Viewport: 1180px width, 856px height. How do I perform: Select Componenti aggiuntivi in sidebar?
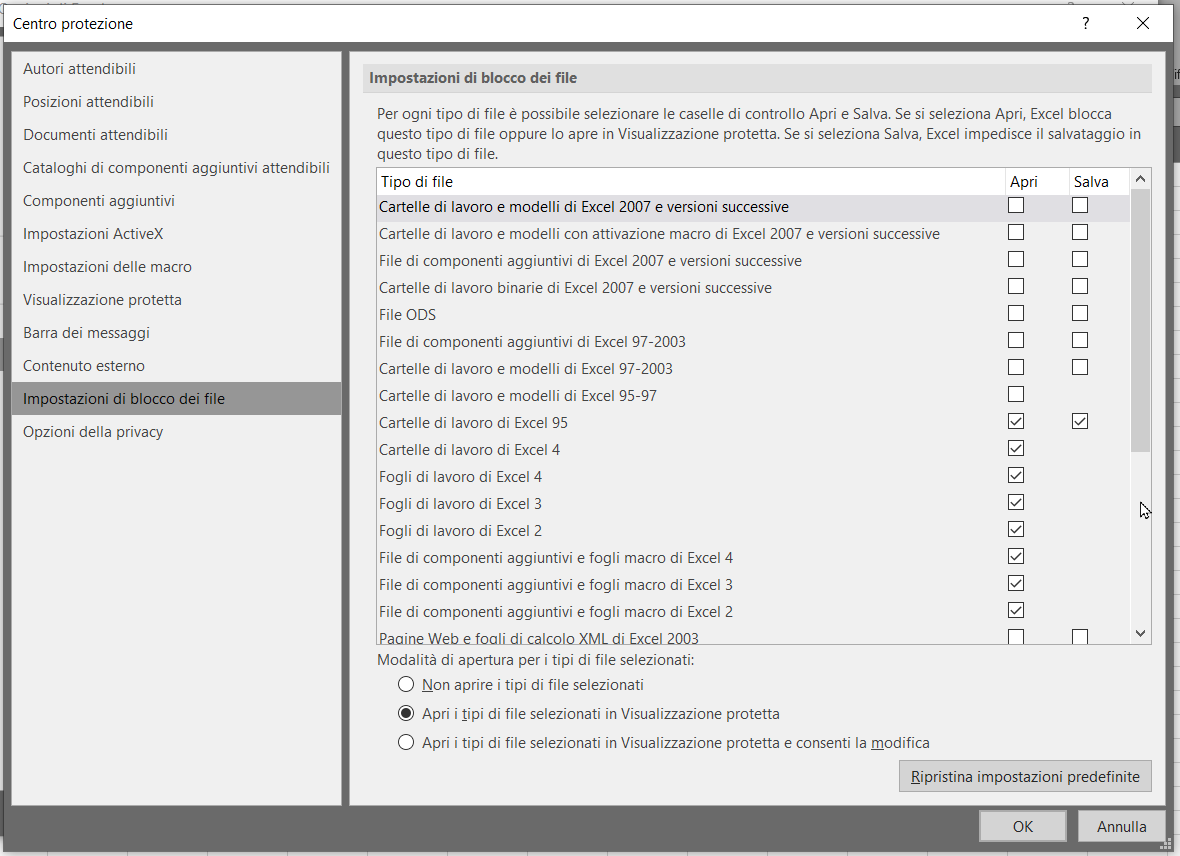[176, 201]
